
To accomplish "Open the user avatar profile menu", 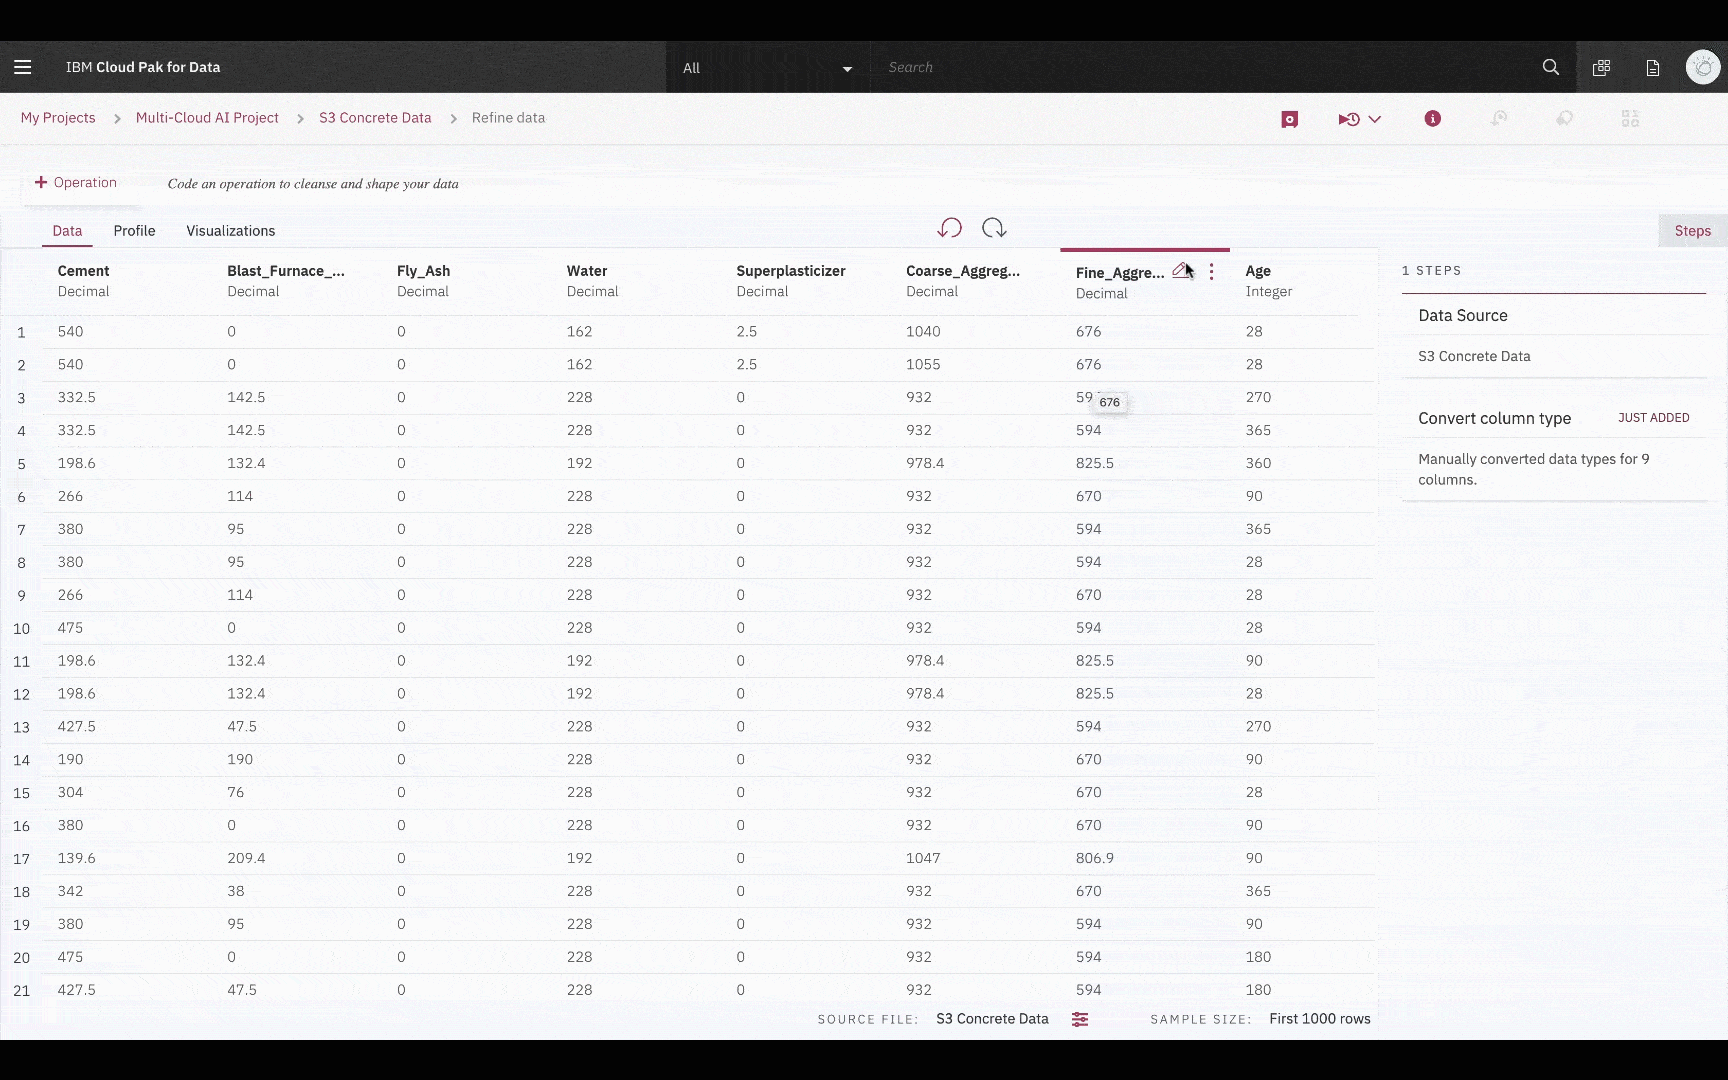I will [1703, 67].
